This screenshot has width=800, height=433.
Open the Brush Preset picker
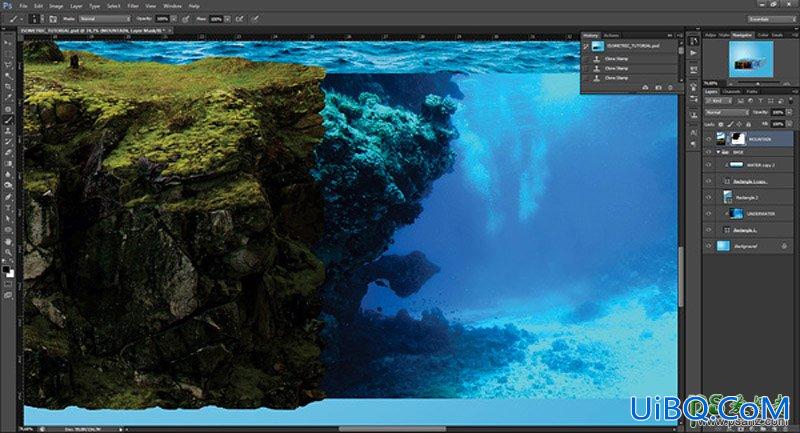35,19
